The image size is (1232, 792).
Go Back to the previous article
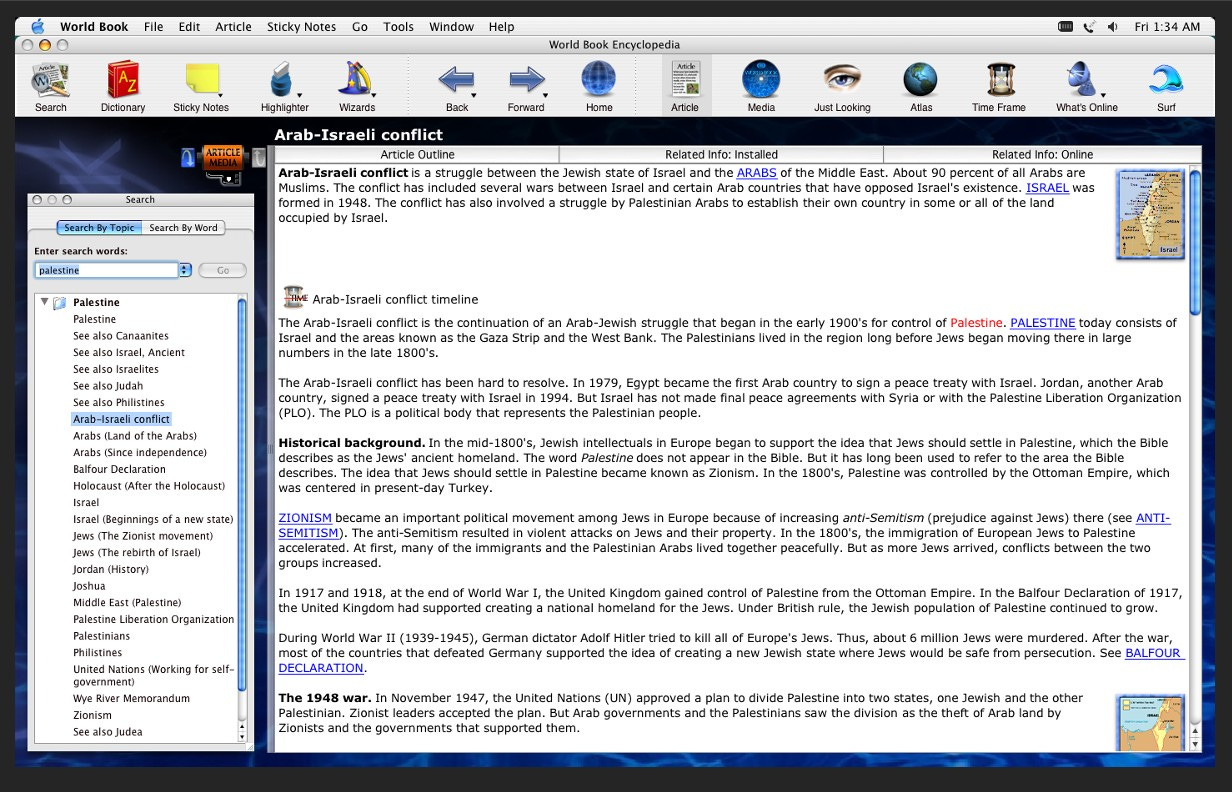click(x=455, y=80)
